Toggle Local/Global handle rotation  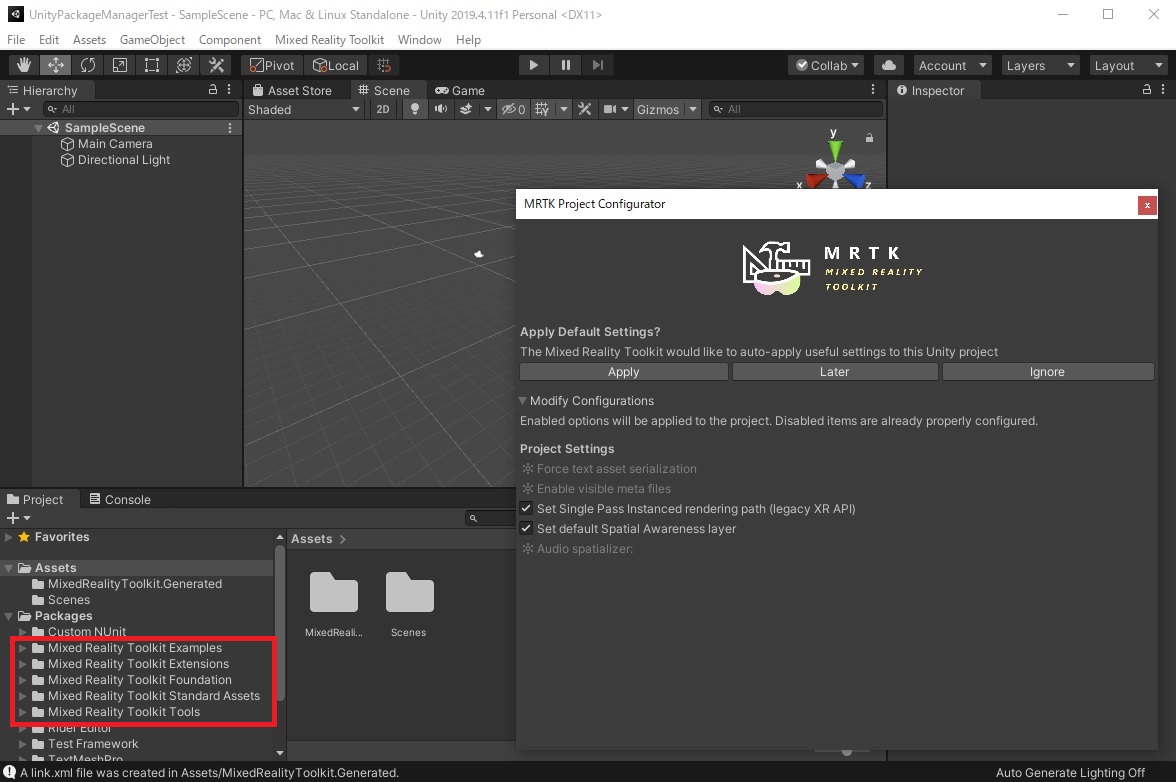(x=335, y=65)
